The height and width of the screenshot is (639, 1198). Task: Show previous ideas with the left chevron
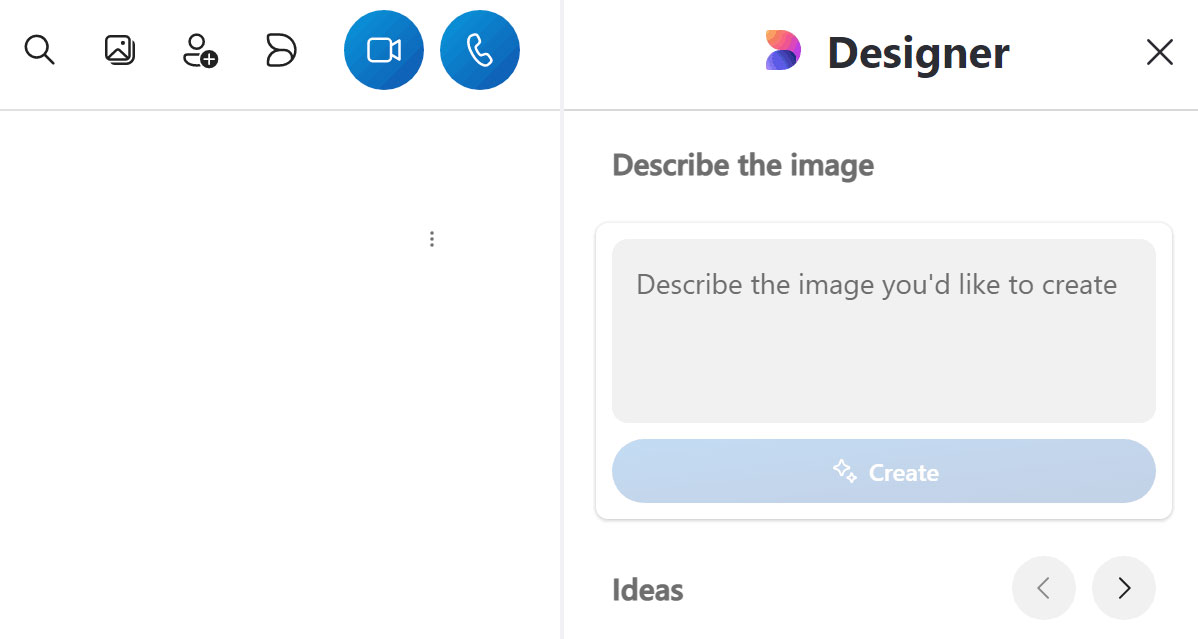tap(1044, 588)
